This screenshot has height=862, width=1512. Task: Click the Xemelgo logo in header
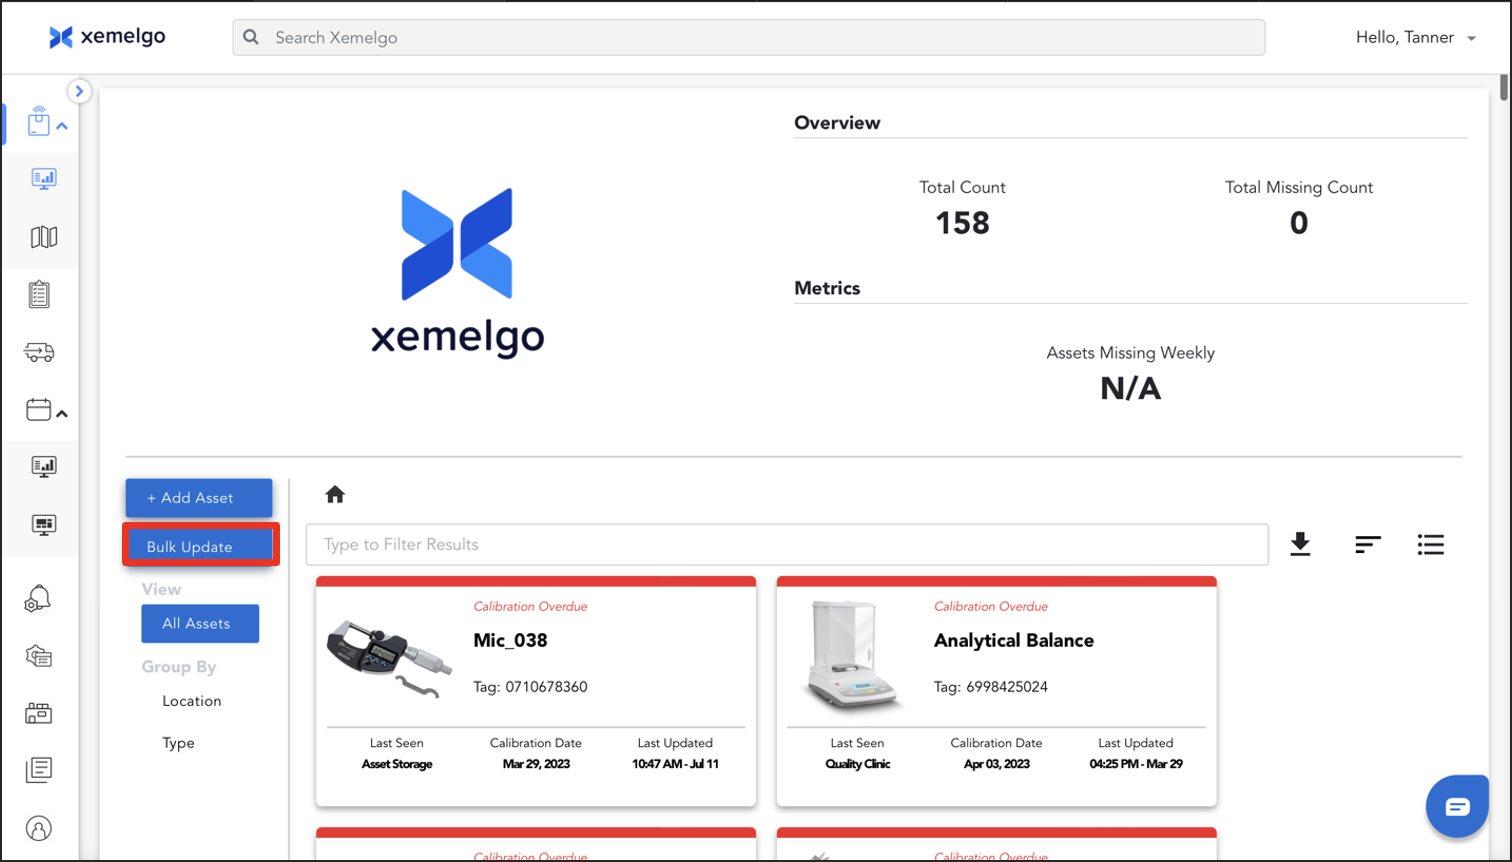(x=107, y=37)
